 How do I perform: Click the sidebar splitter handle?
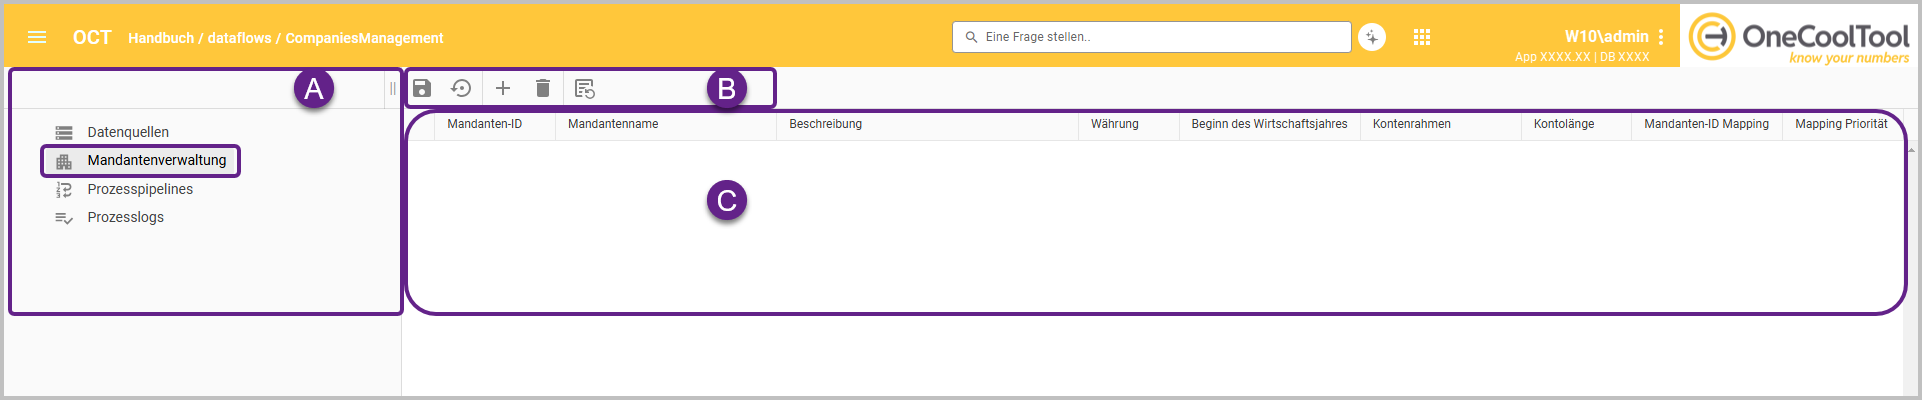click(392, 89)
